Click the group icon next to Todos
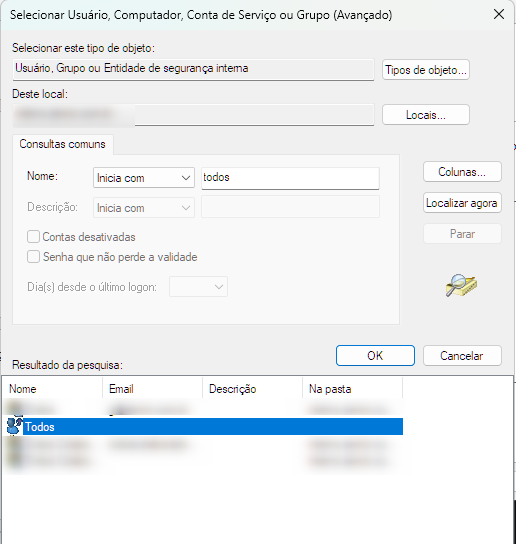Viewport: 516px width, 544px height. pyautogui.click(x=14, y=426)
